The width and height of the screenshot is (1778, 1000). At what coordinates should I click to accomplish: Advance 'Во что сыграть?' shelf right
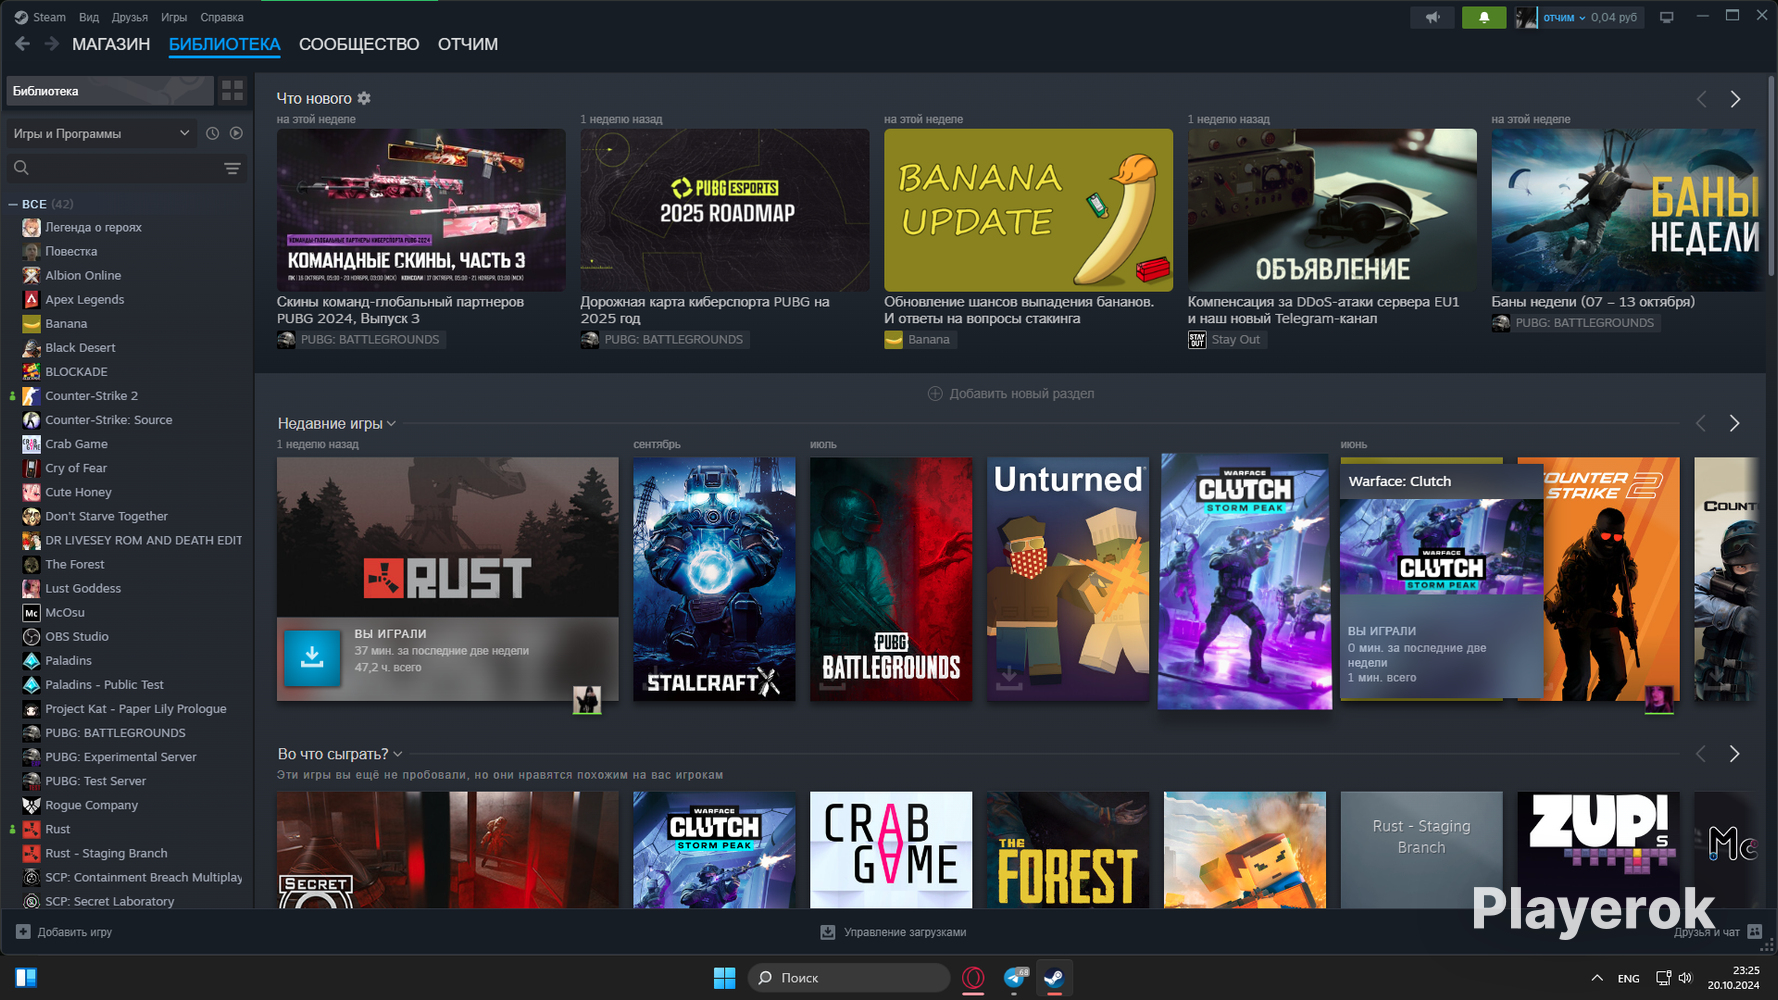1734,753
